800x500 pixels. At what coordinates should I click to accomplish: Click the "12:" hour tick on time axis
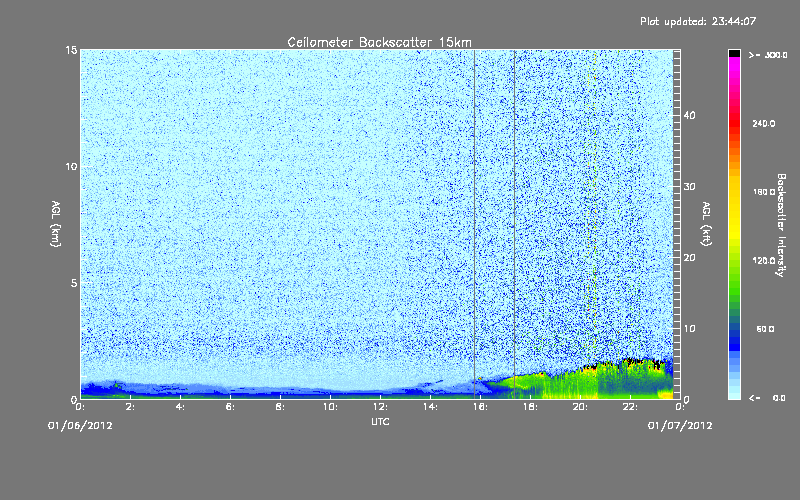[380, 407]
